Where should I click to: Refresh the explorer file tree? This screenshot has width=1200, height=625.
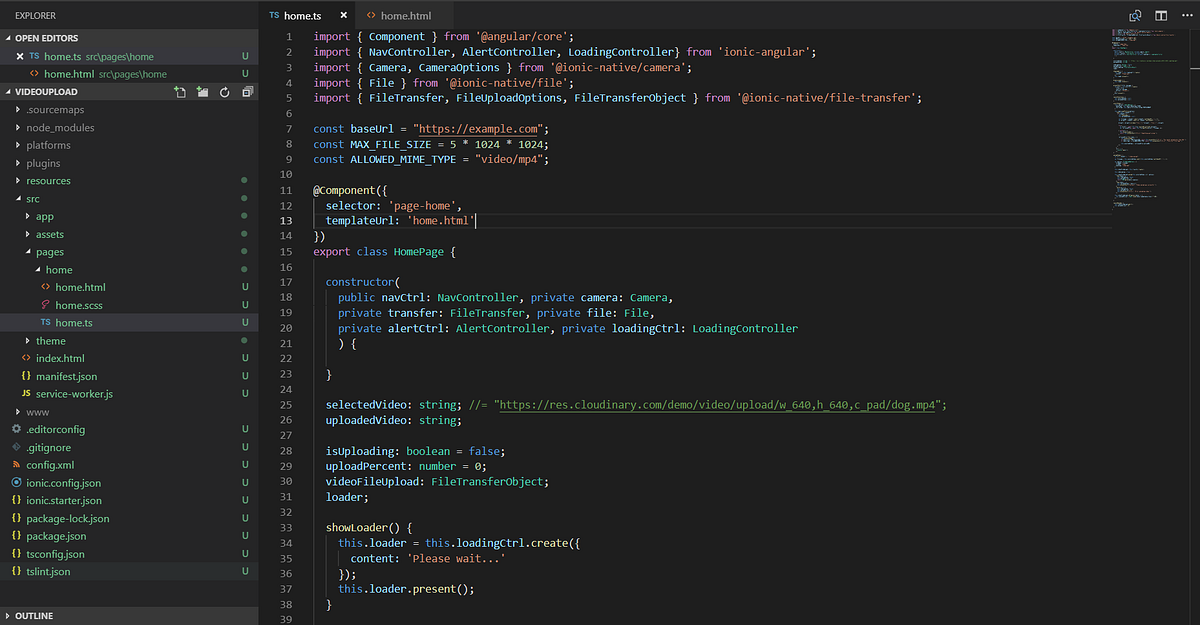tap(225, 92)
